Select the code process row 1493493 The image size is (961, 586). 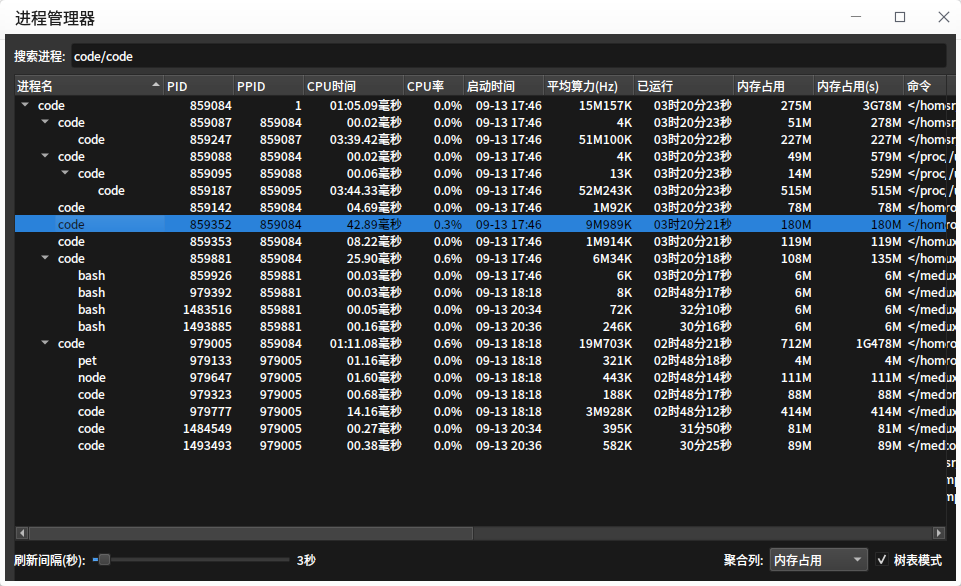(480, 446)
